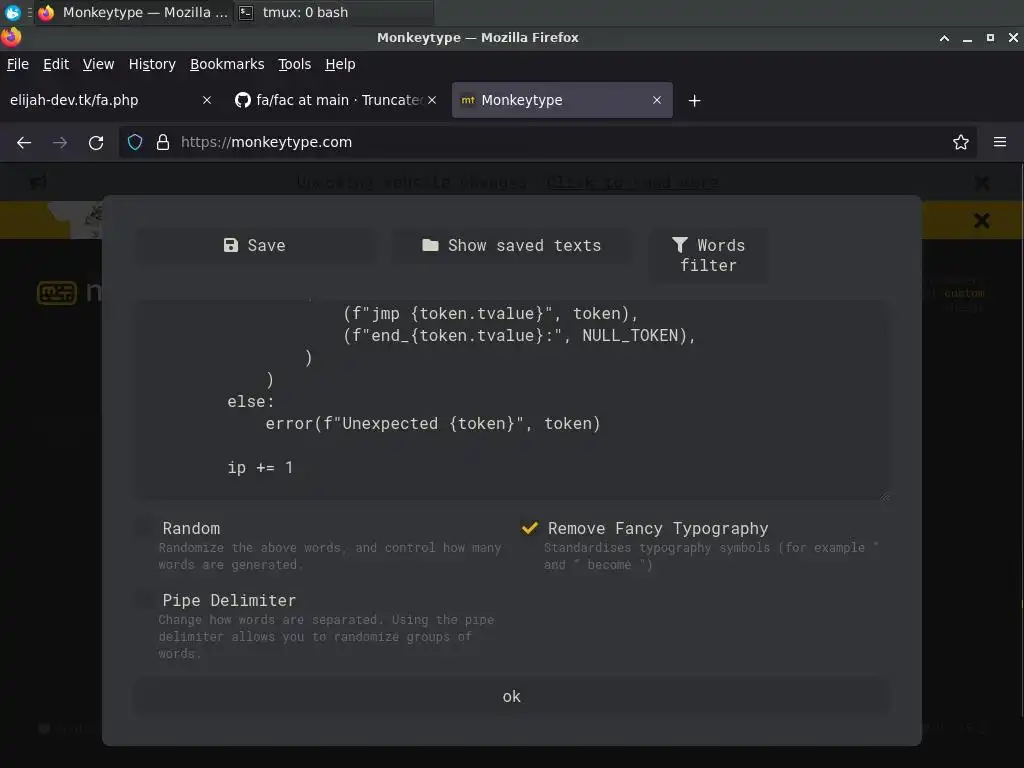Click the 'else:' line in the text
Viewport: 1024px width, 768px height.
point(251,402)
